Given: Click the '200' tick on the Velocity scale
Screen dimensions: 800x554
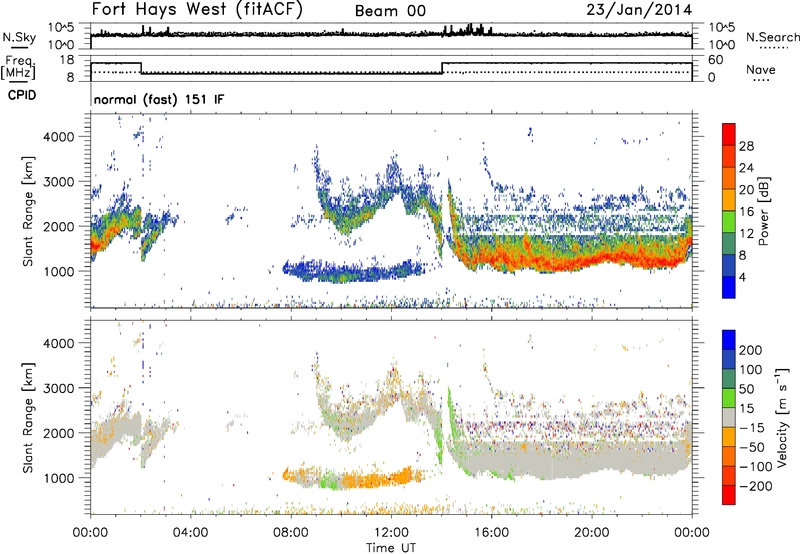Looking at the screenshot, I should 751,350.
